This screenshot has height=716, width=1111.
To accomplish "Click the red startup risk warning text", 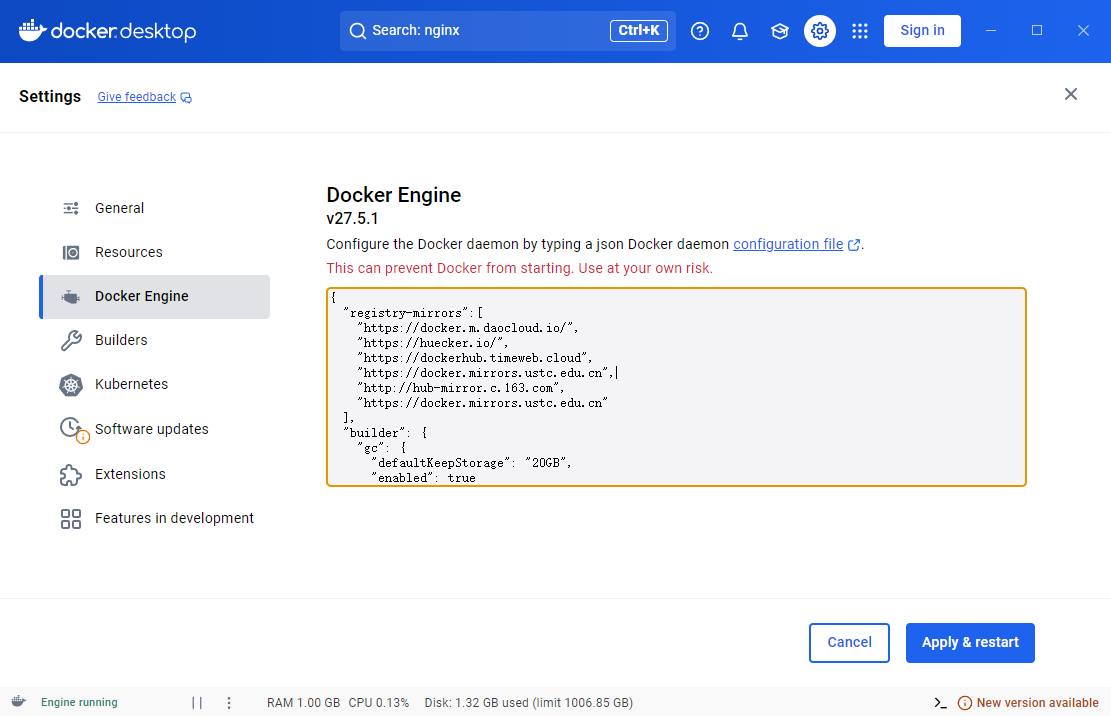I will pyautogui.click(x=519, y=268).
